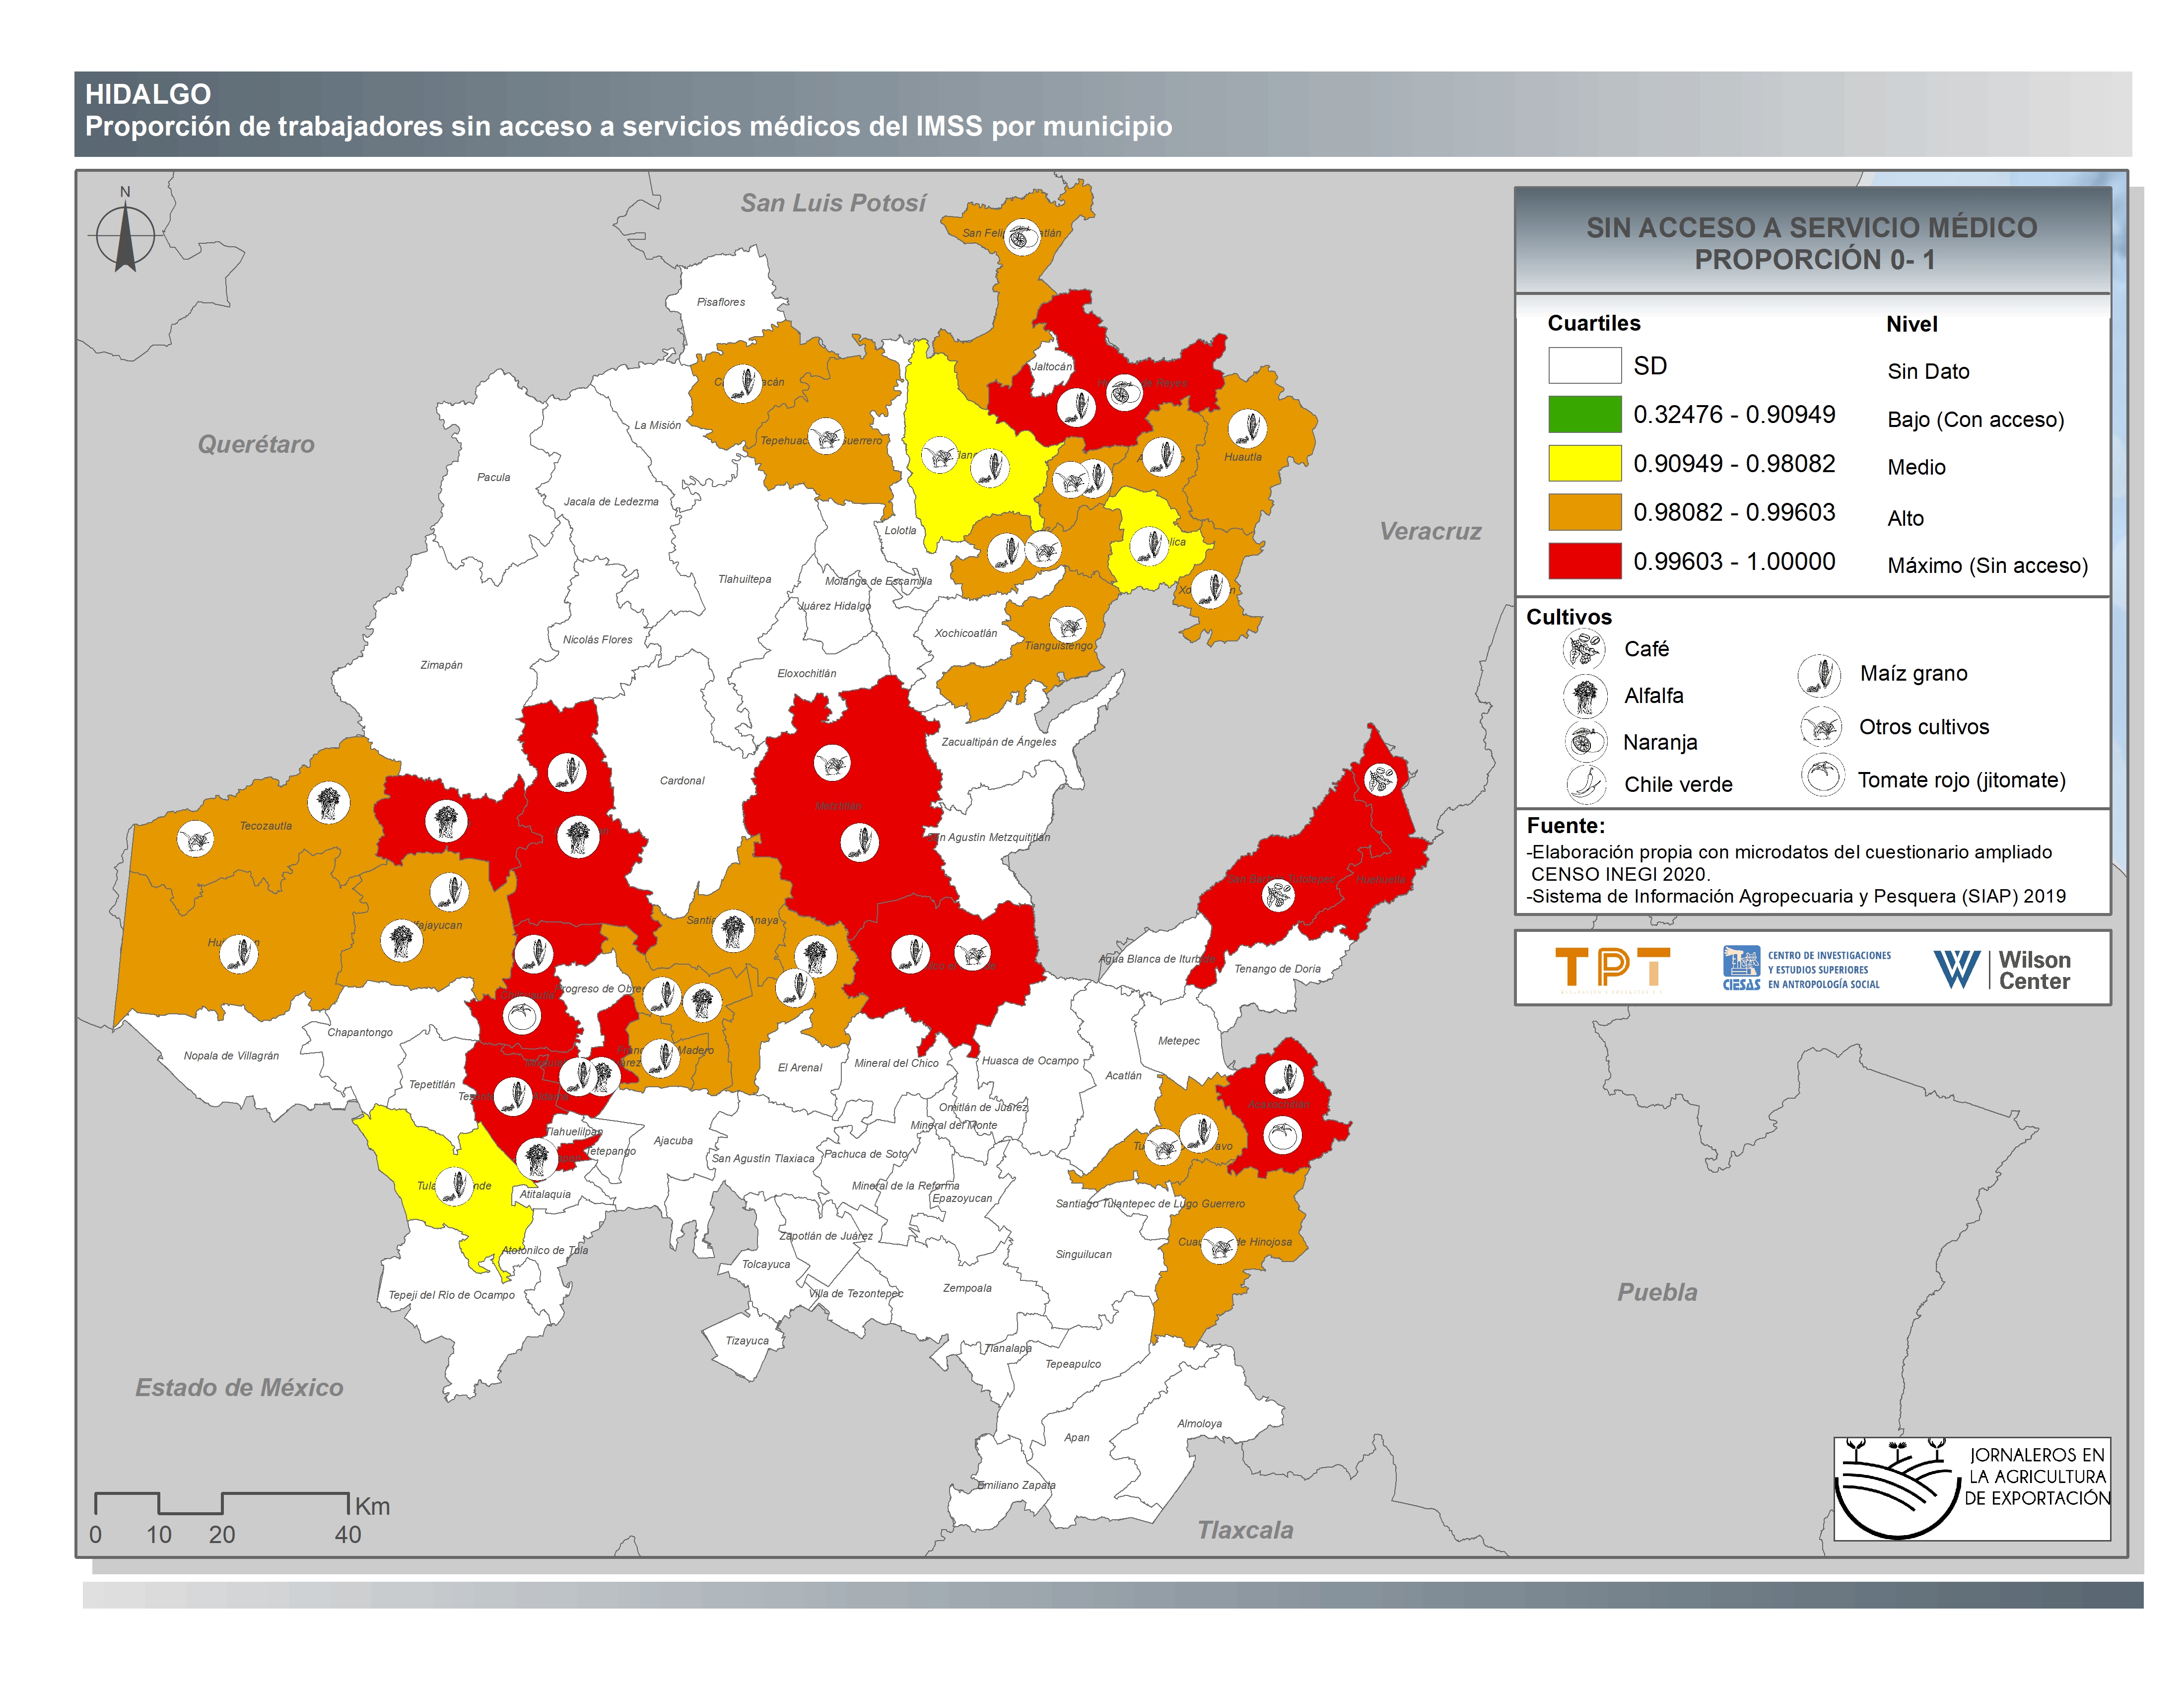This screenshot has height=1688, width=2184.
Task: Click the Chile verde icon in legend
Action: tap(1586, 784)
